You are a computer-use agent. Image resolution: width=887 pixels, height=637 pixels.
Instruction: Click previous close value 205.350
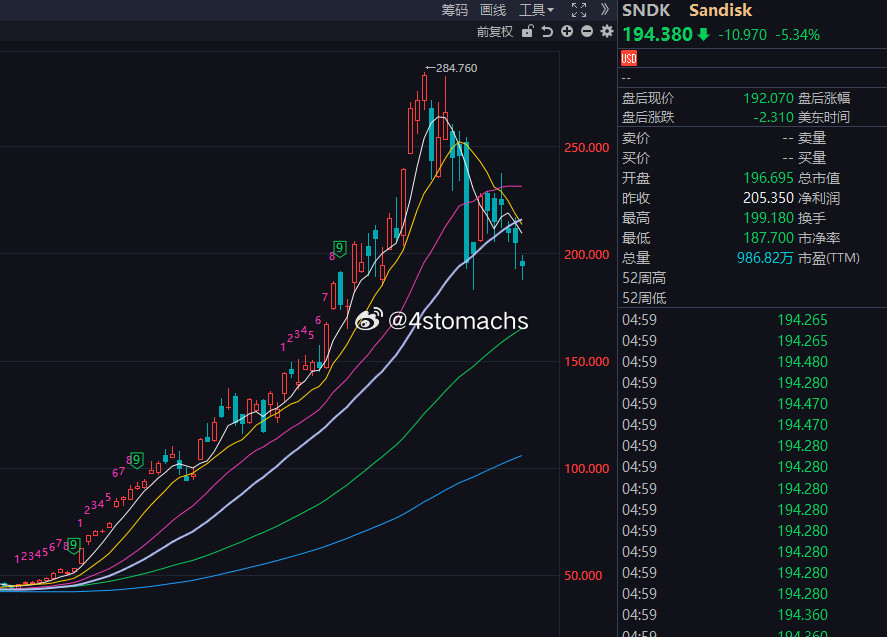(x=768, y=198)
